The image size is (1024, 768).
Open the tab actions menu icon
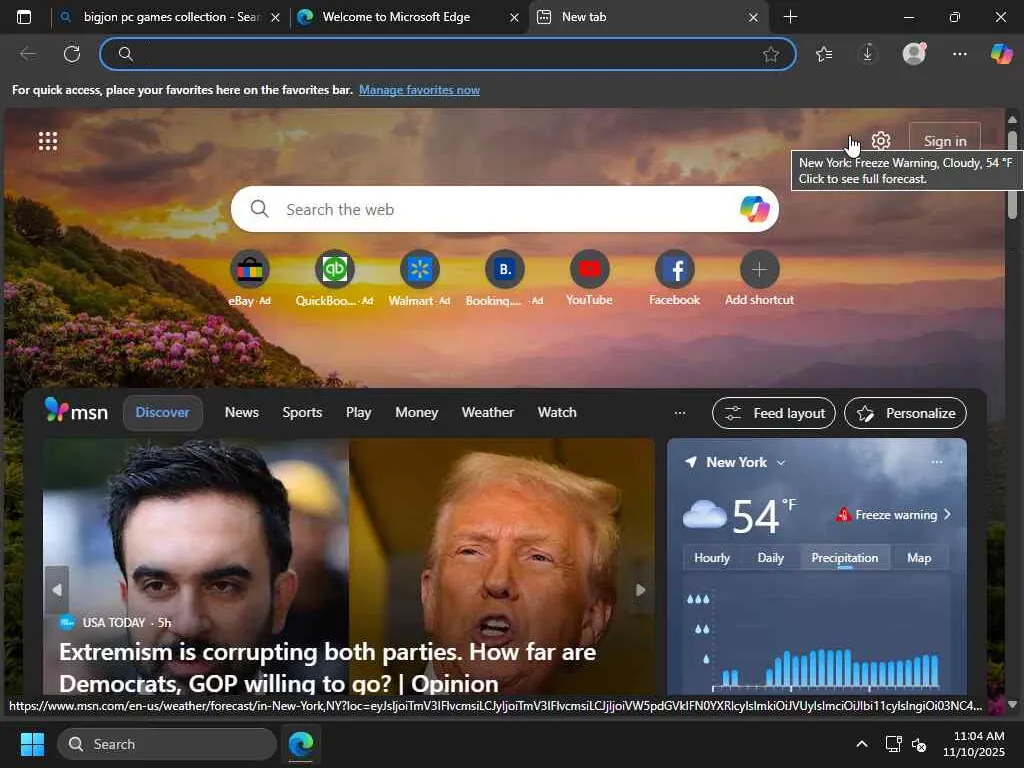click(24, 17)
